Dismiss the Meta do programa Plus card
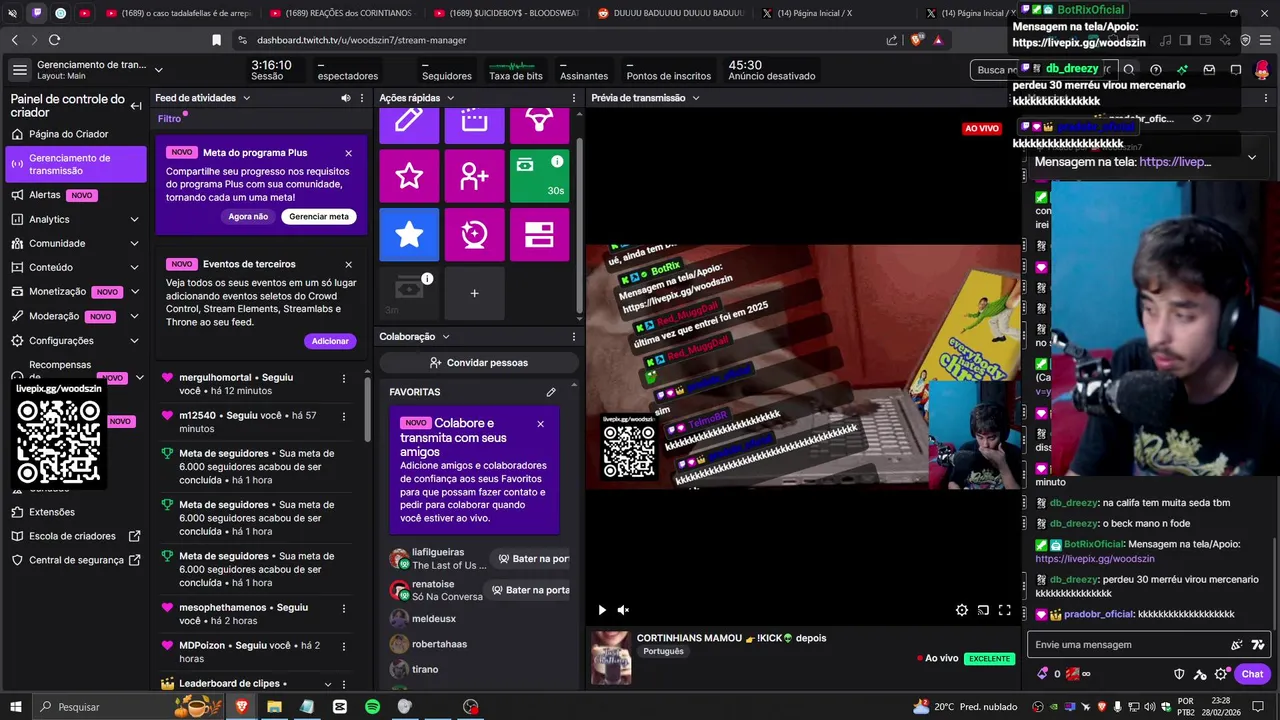 point(348,153)
